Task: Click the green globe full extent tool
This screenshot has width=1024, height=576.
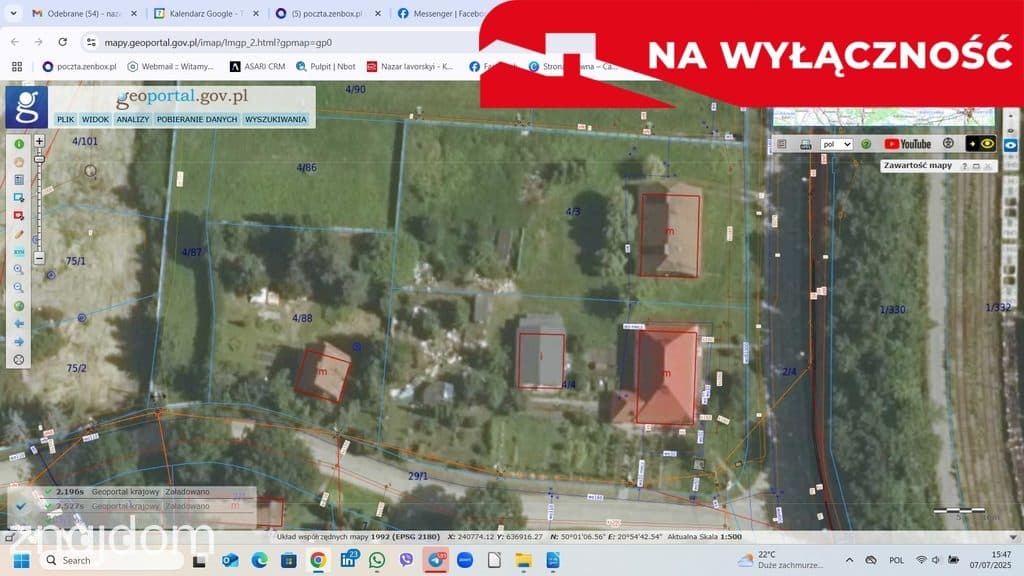Action: (19, 306)
